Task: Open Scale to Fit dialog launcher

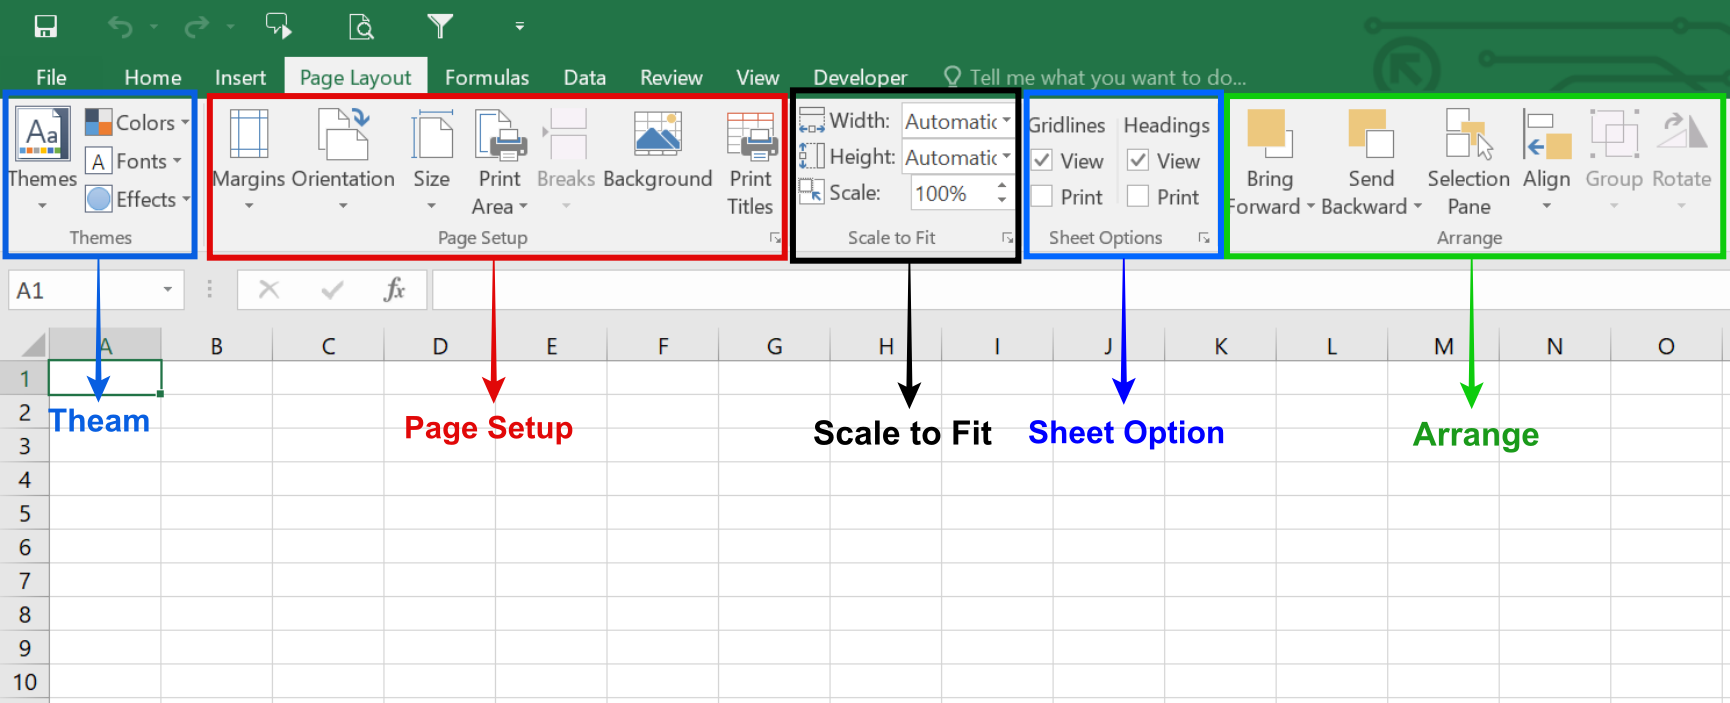Action: pyautogui.click(x=1007, y=238)
